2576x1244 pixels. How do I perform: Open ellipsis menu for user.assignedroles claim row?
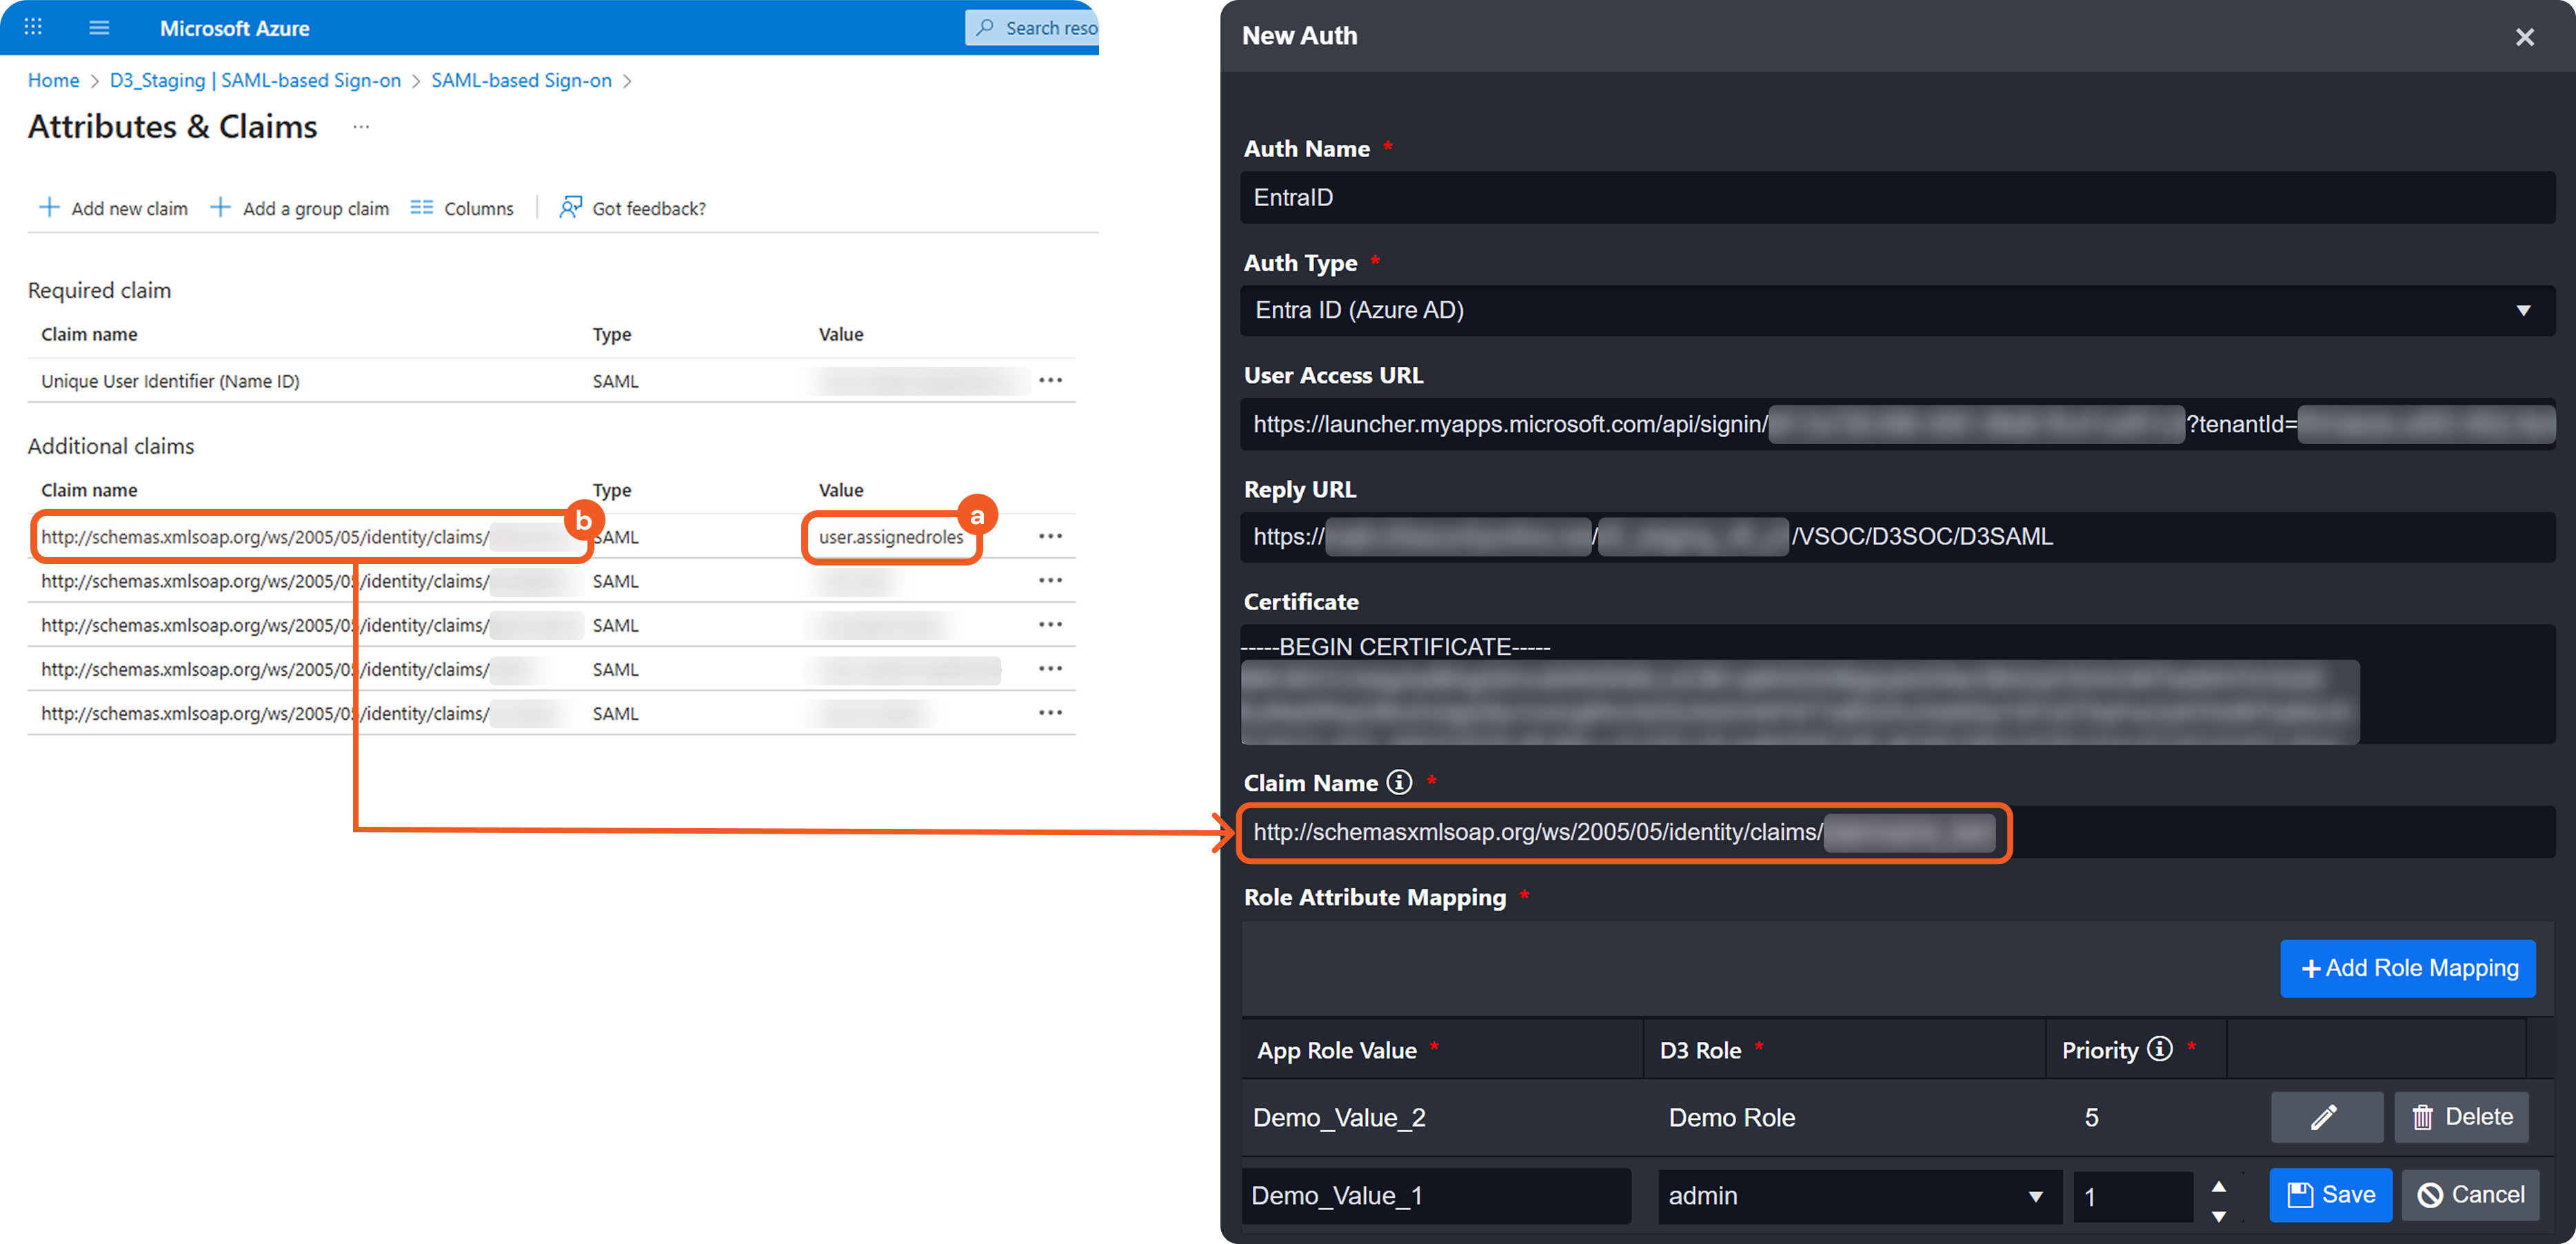tap(1050, 536)
